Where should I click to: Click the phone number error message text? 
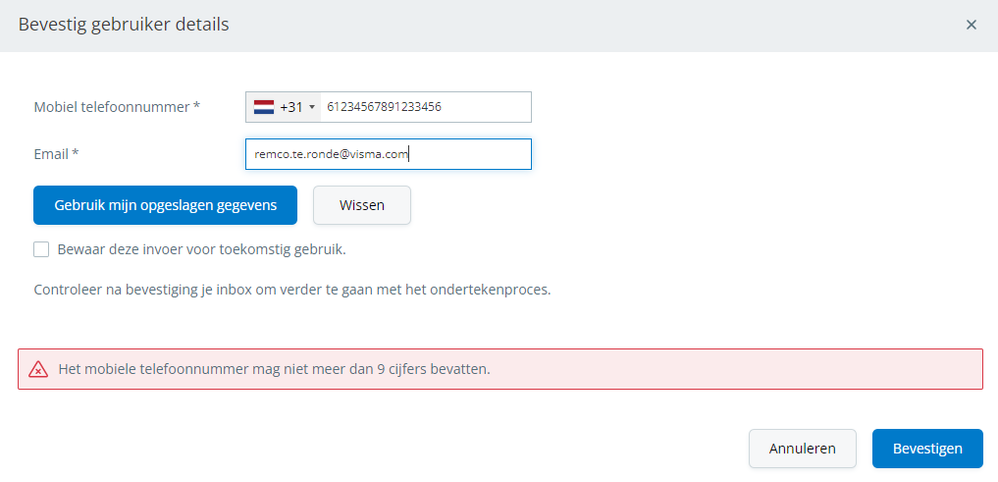(274, 369)
